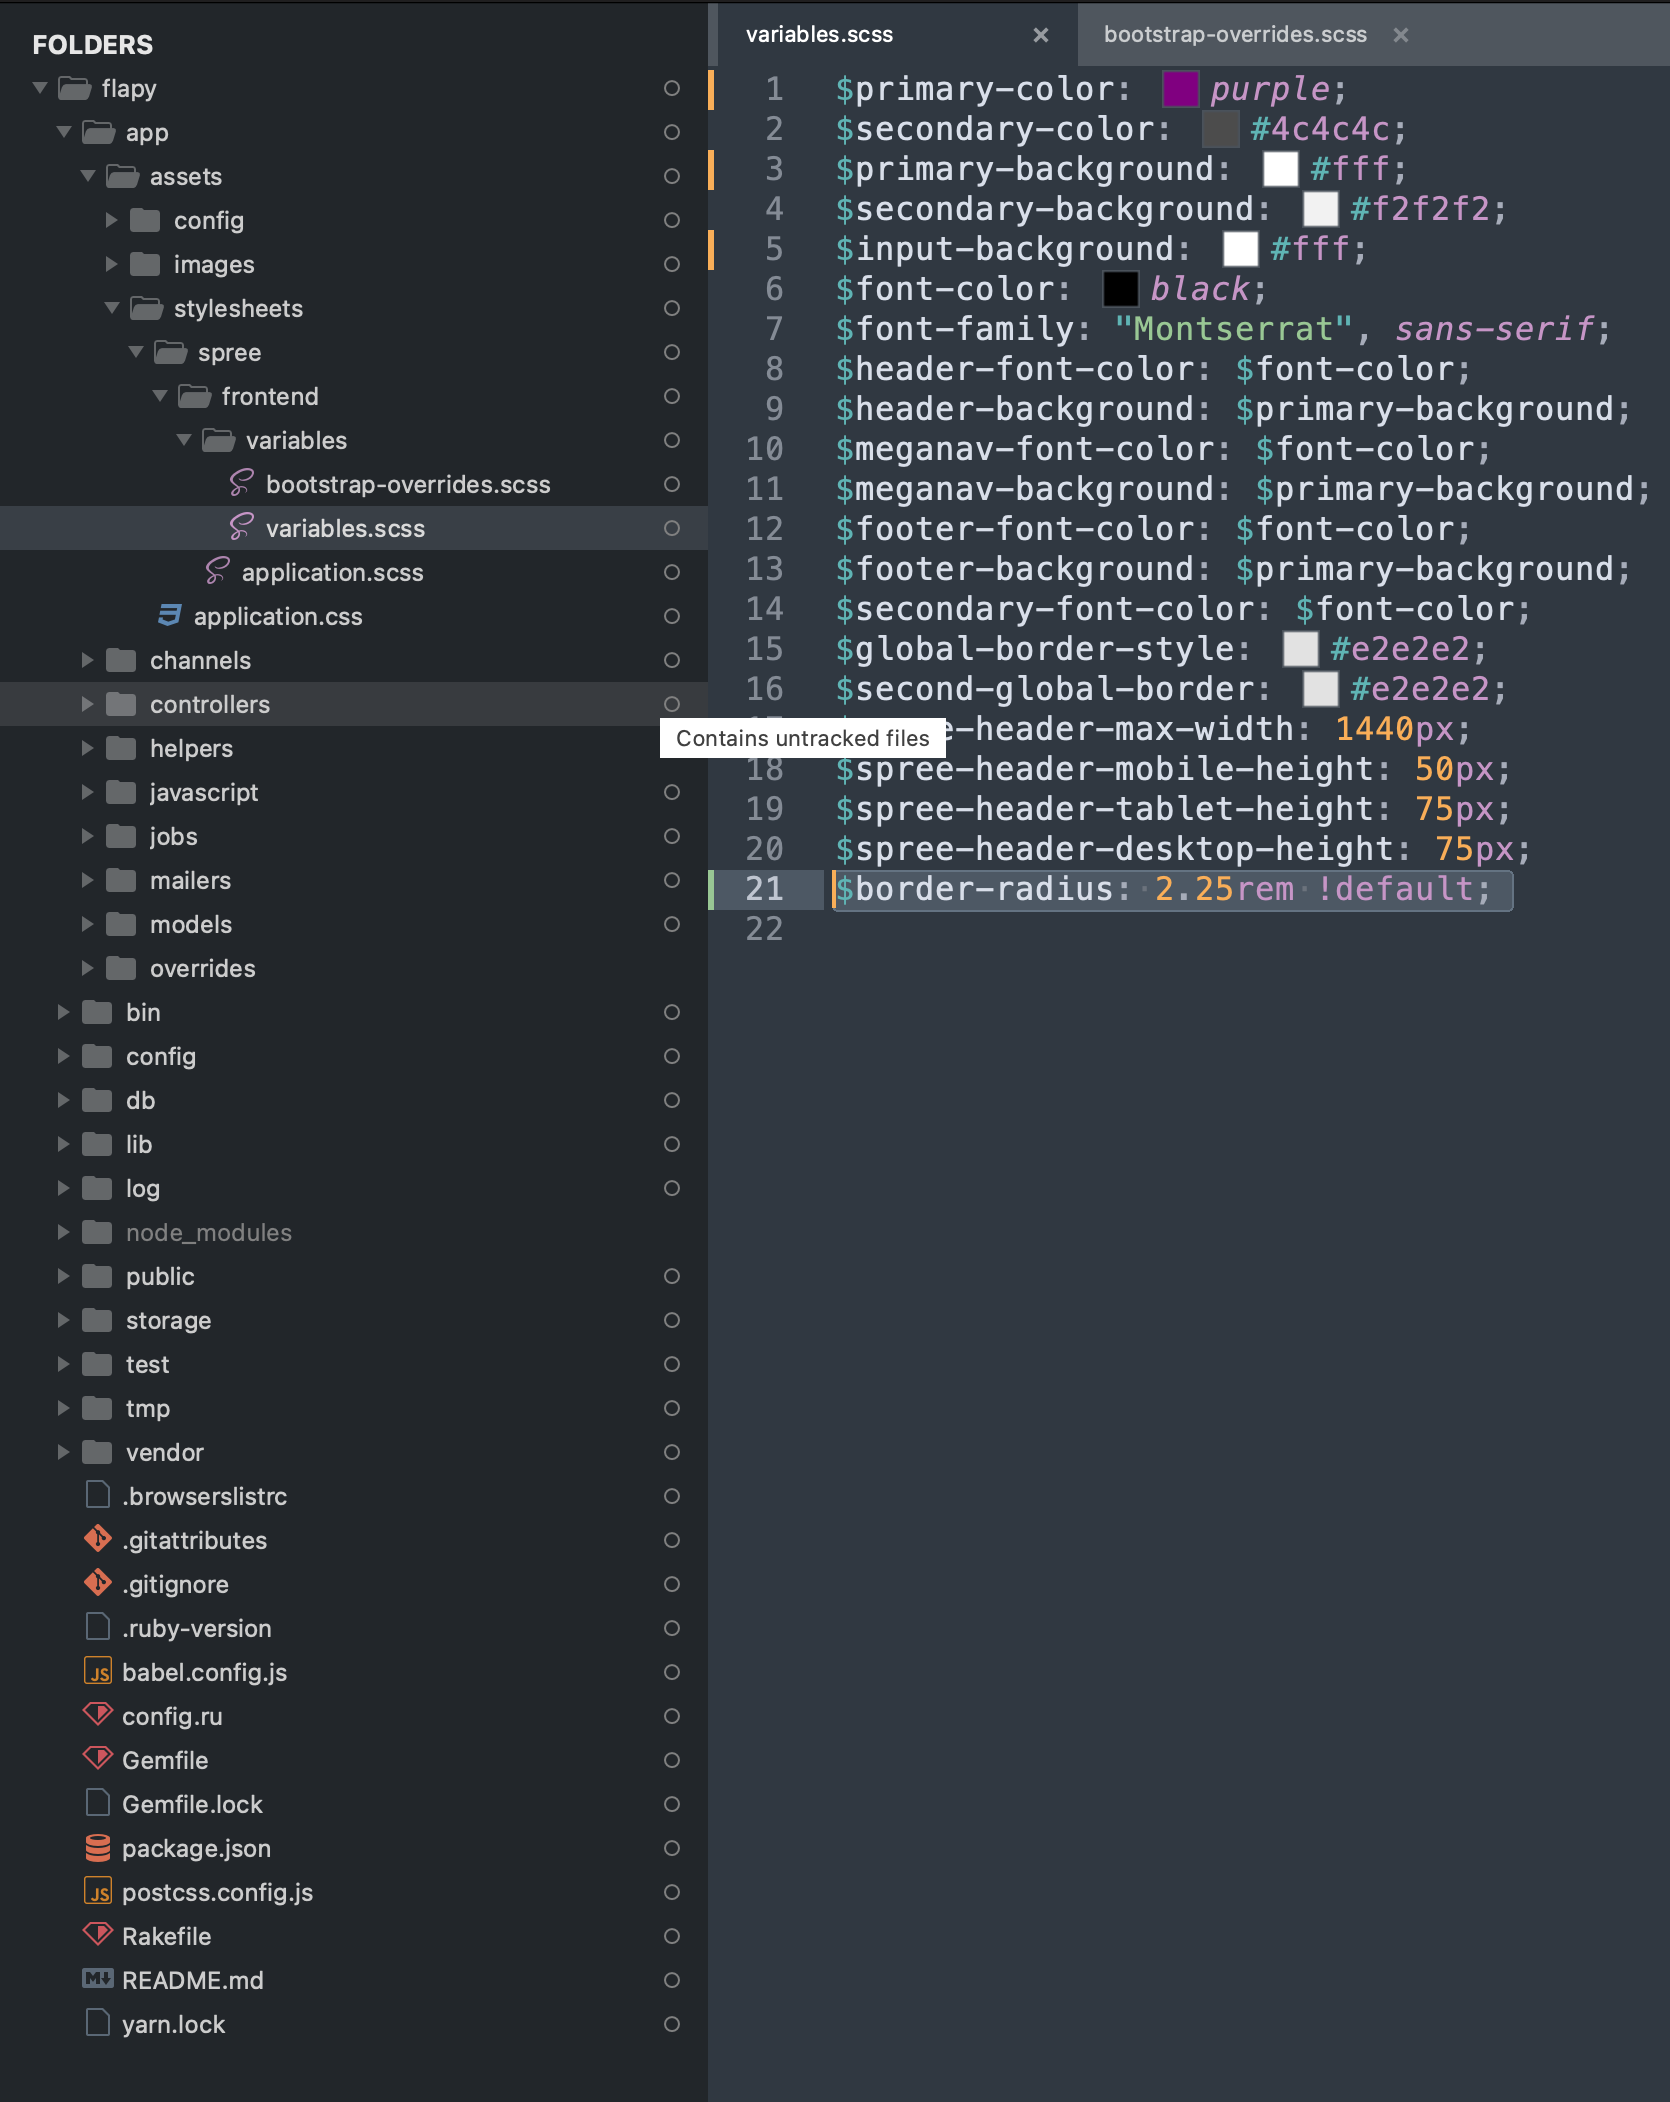Click the git status circle for controllers folder

click(x=672, y=704)
